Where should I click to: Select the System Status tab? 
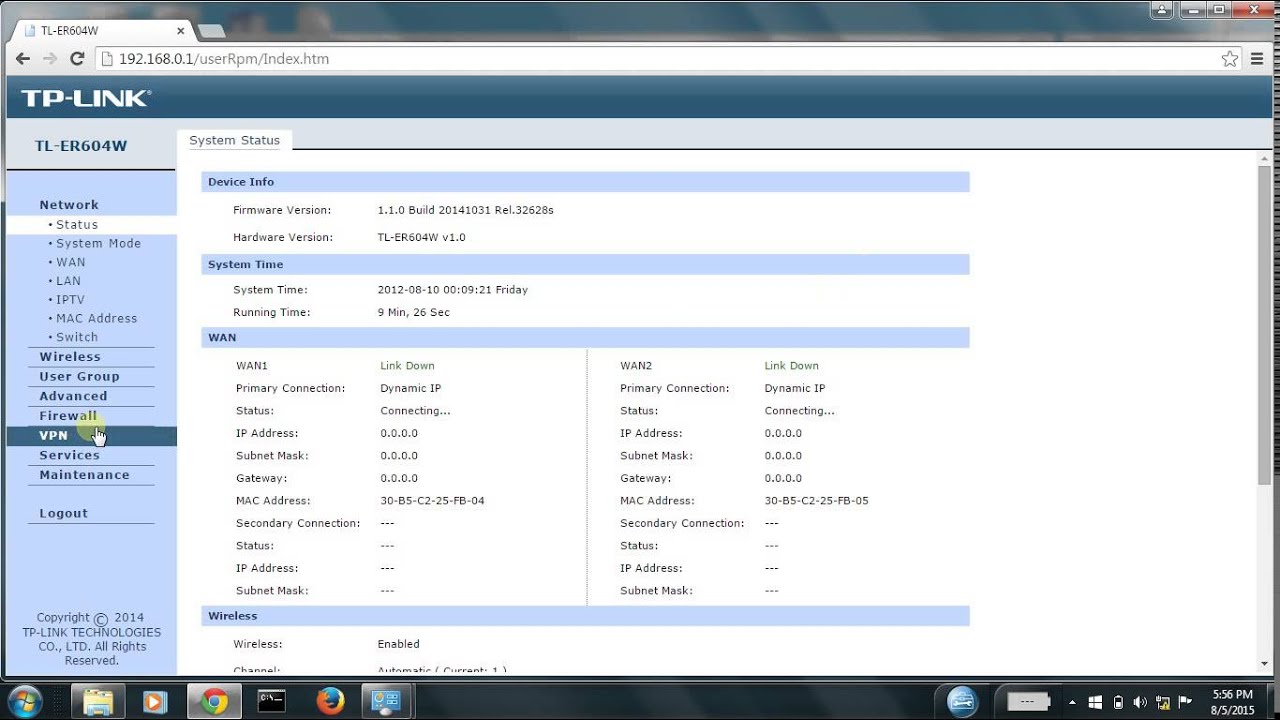pos(235,141)
